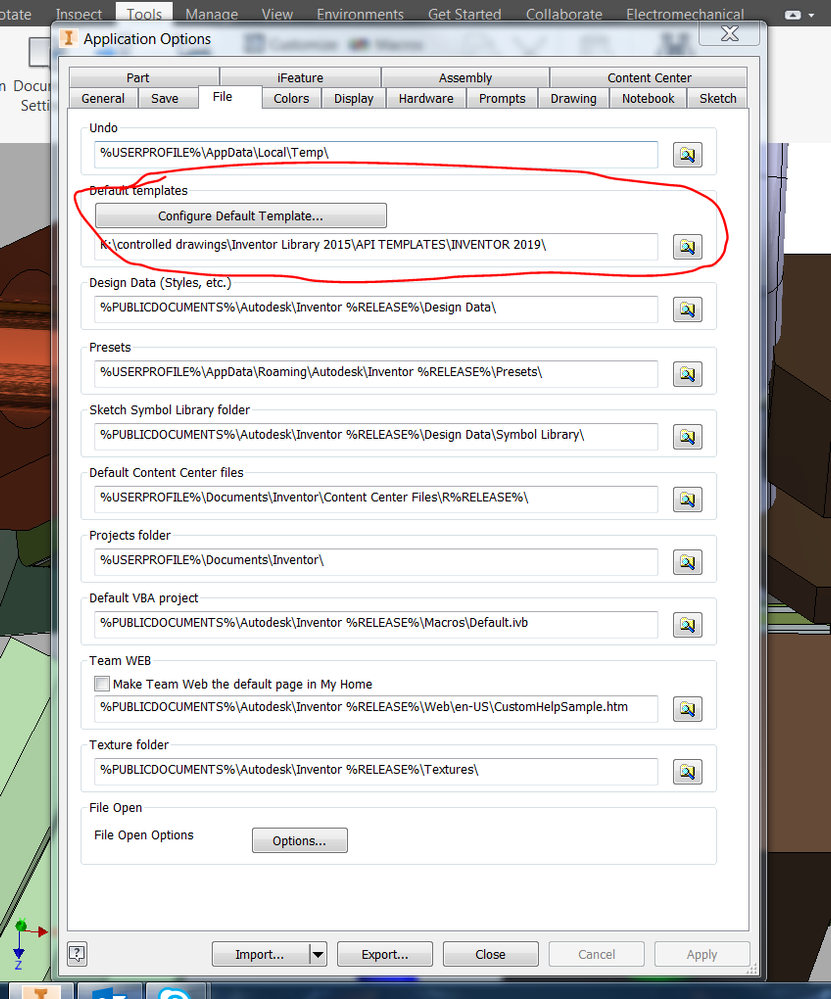
Task: Open the Electromechanical ribbon tab
Action: [685, 14]
